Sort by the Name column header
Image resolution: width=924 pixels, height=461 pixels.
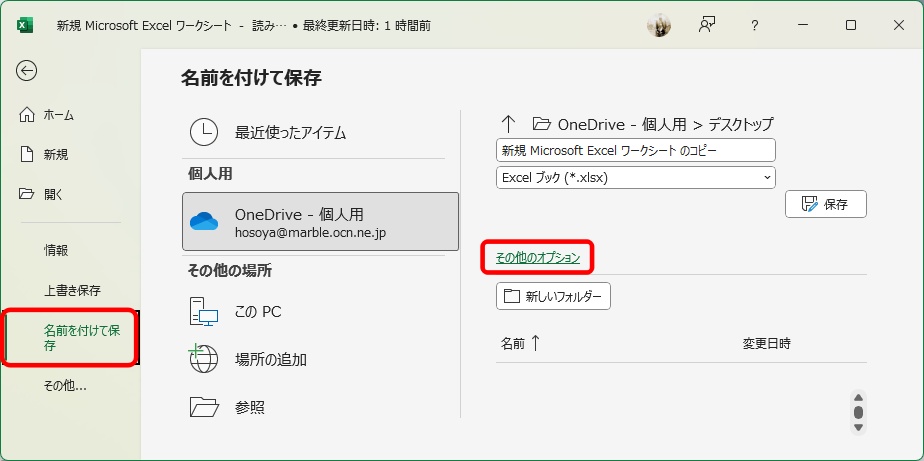[519, 343]
